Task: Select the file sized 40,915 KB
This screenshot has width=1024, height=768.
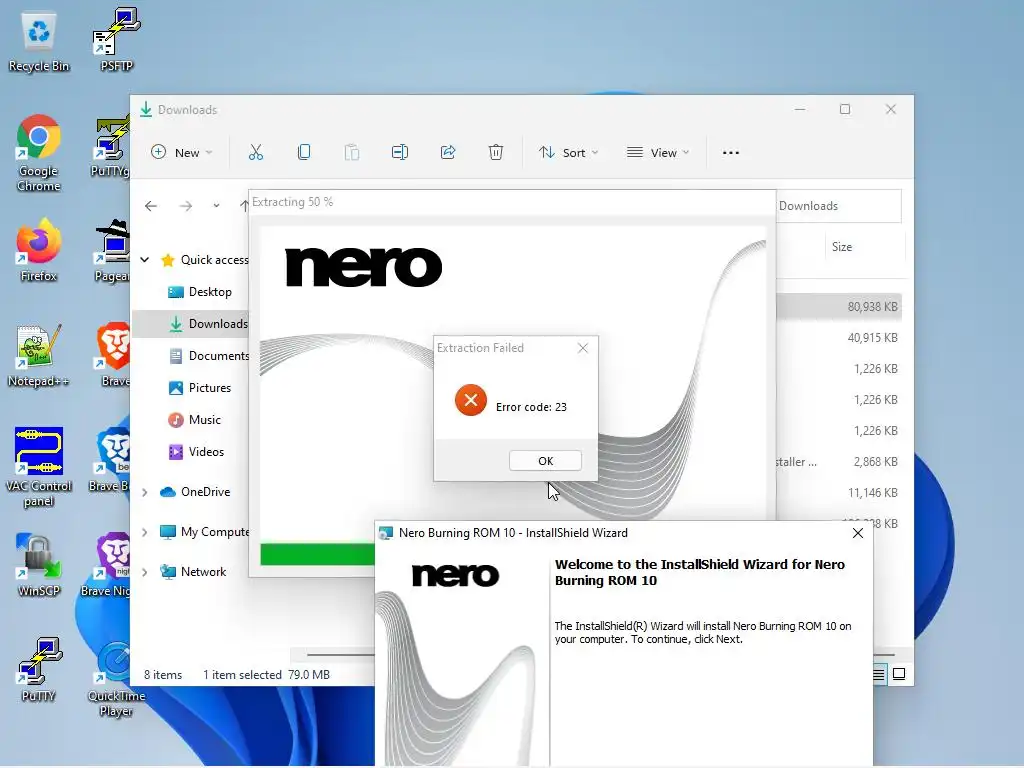Action: coord(839,338)
